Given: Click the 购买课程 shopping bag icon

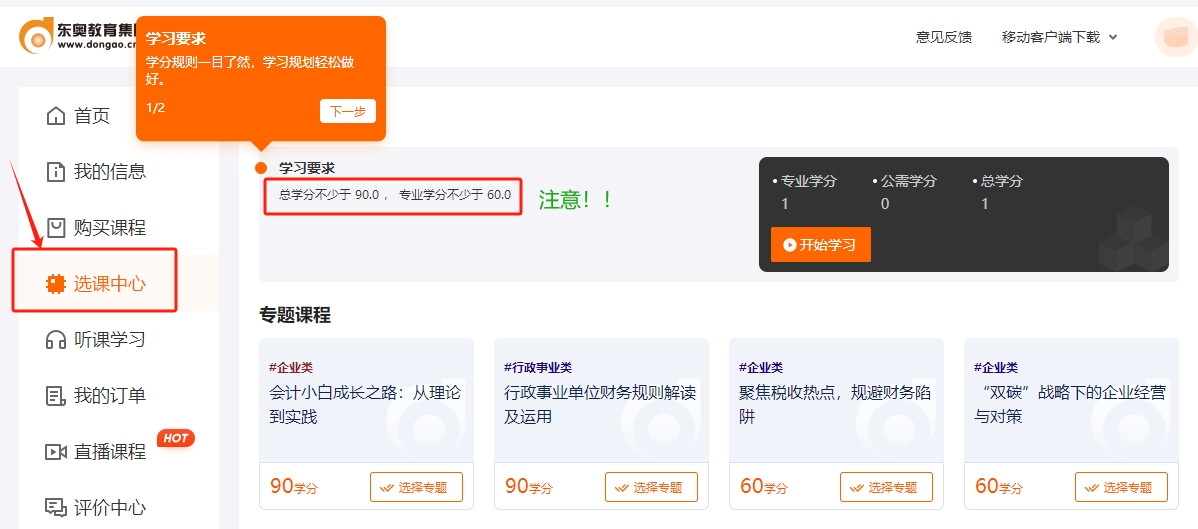Looking at the screenshot, I should point(56,228).
